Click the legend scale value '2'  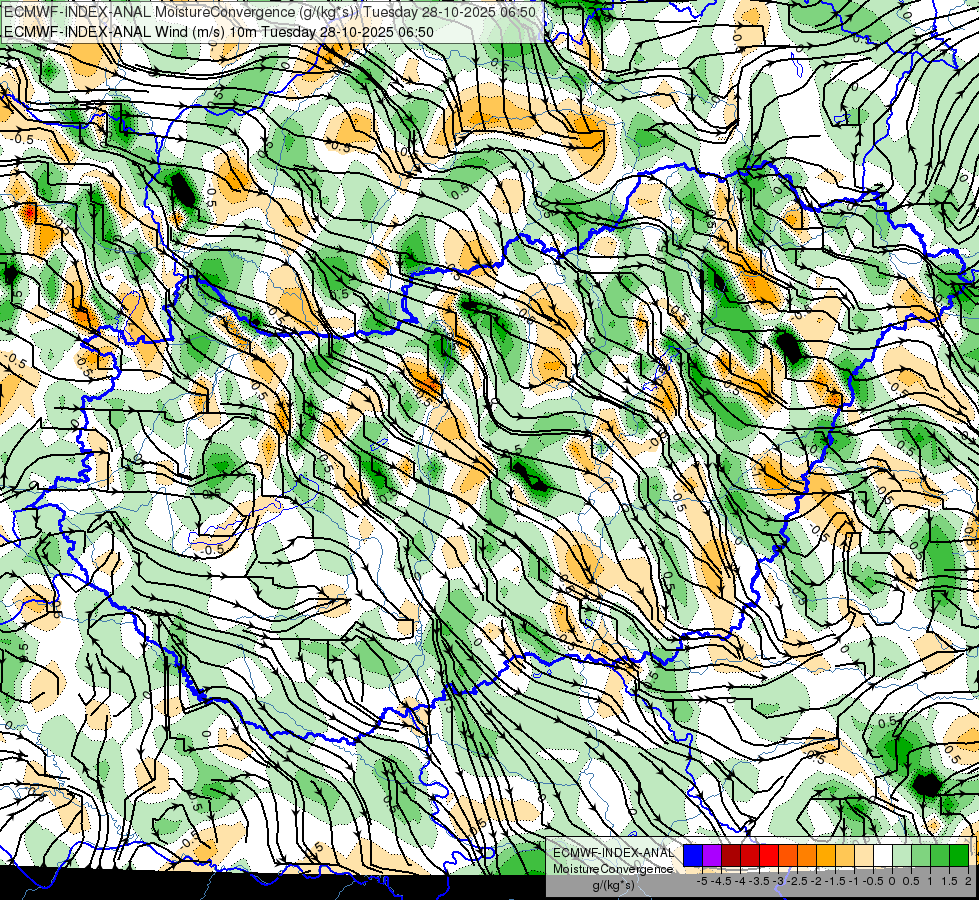pos(968,881)
